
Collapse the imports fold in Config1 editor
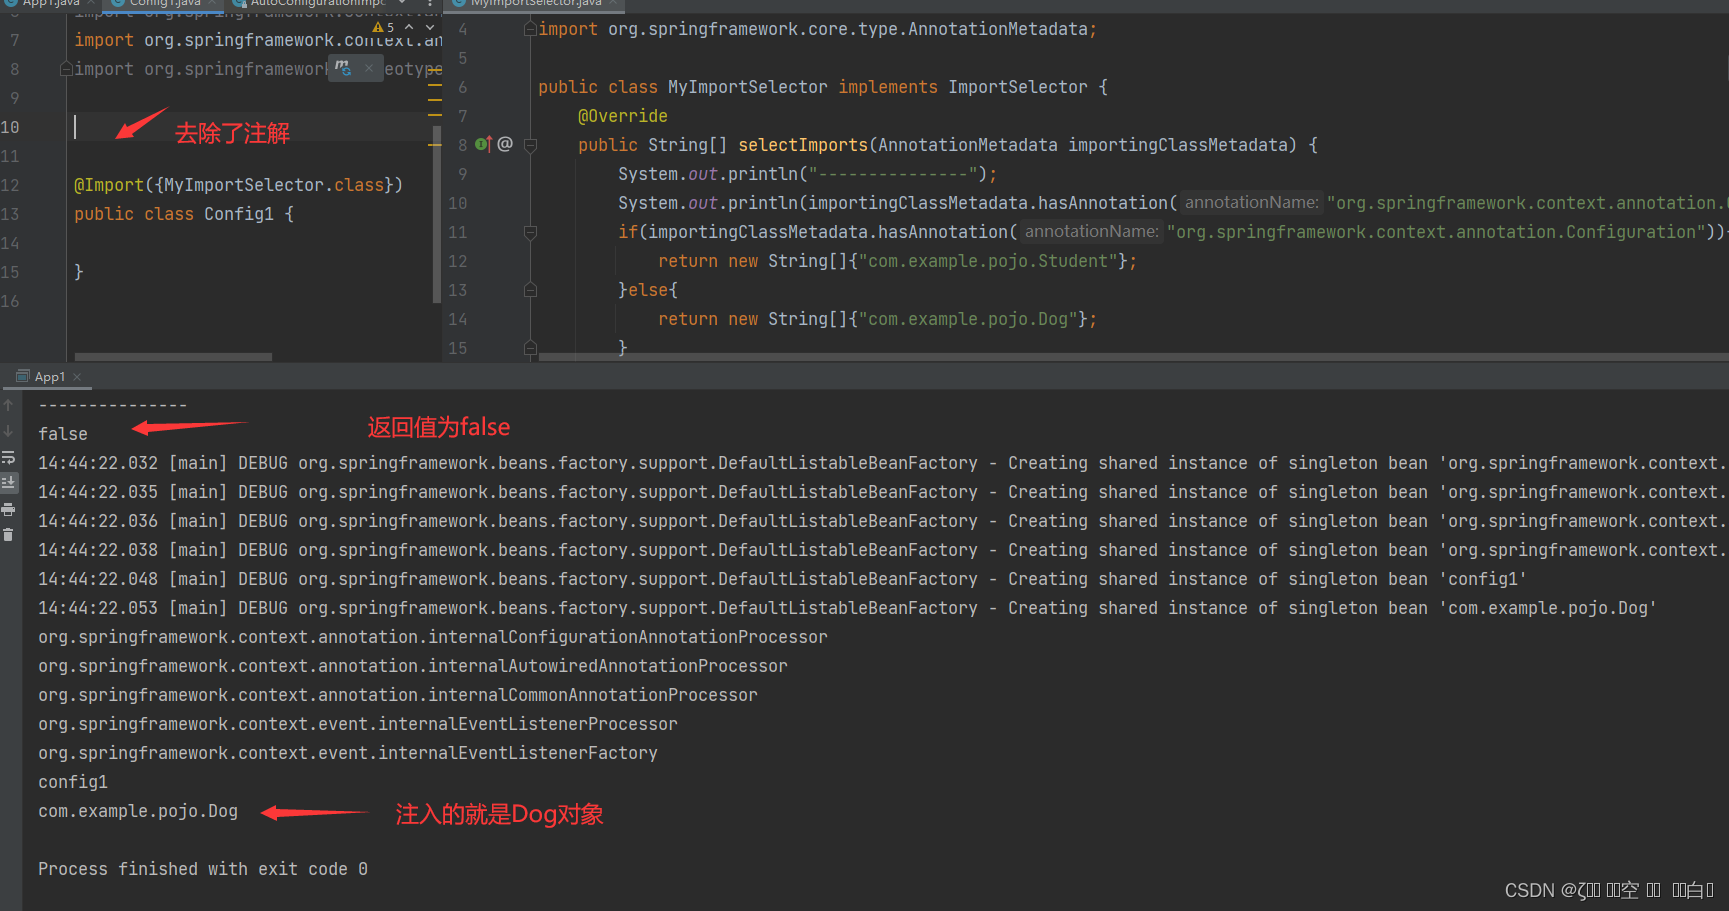(66, 69)
